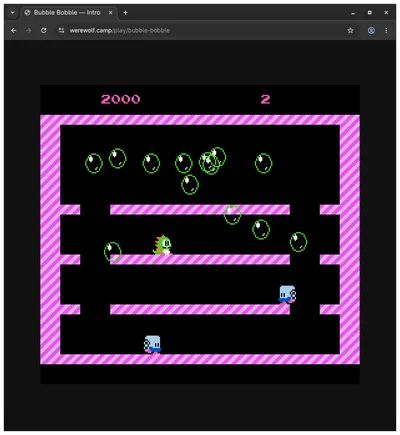The height and width of the screenshot is (435, 400).
Task: Open a new tab with plus button
Action: pyautogui.click(x=125, y=13)
